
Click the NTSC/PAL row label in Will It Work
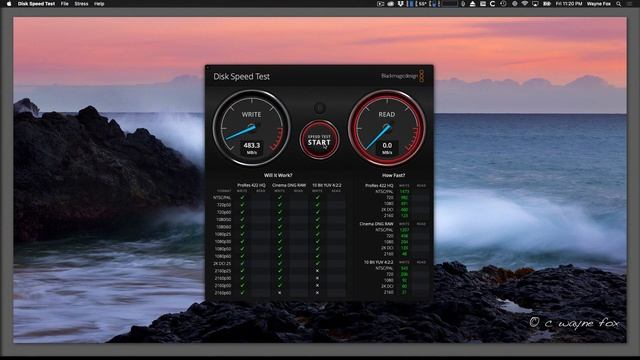click(x=222, y=198)
